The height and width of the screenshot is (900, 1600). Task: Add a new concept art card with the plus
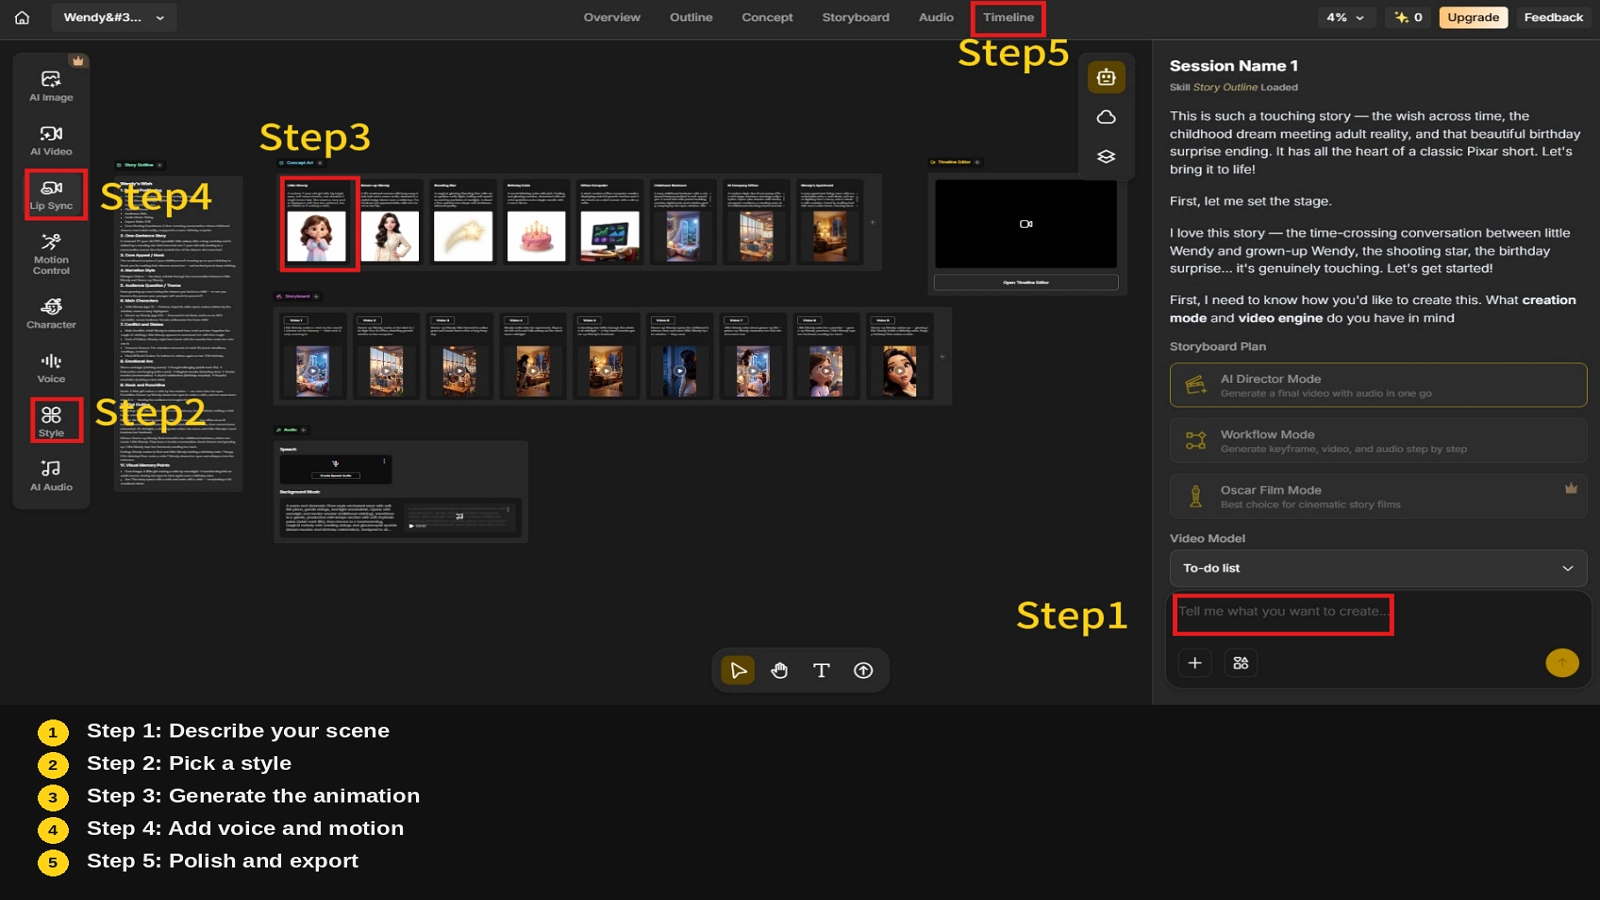[x=872, y=222]
